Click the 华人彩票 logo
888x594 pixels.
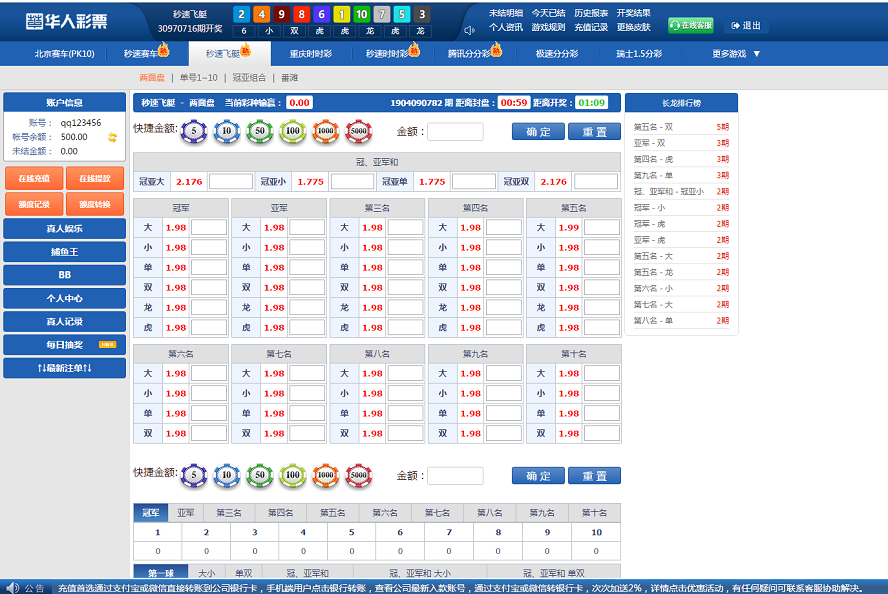pos(68,21)
